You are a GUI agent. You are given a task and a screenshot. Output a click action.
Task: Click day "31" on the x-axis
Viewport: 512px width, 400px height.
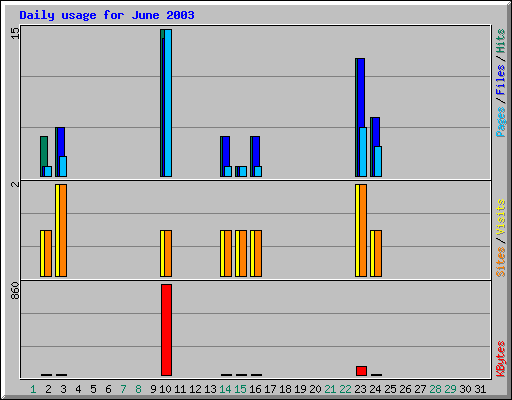[480, 389]
